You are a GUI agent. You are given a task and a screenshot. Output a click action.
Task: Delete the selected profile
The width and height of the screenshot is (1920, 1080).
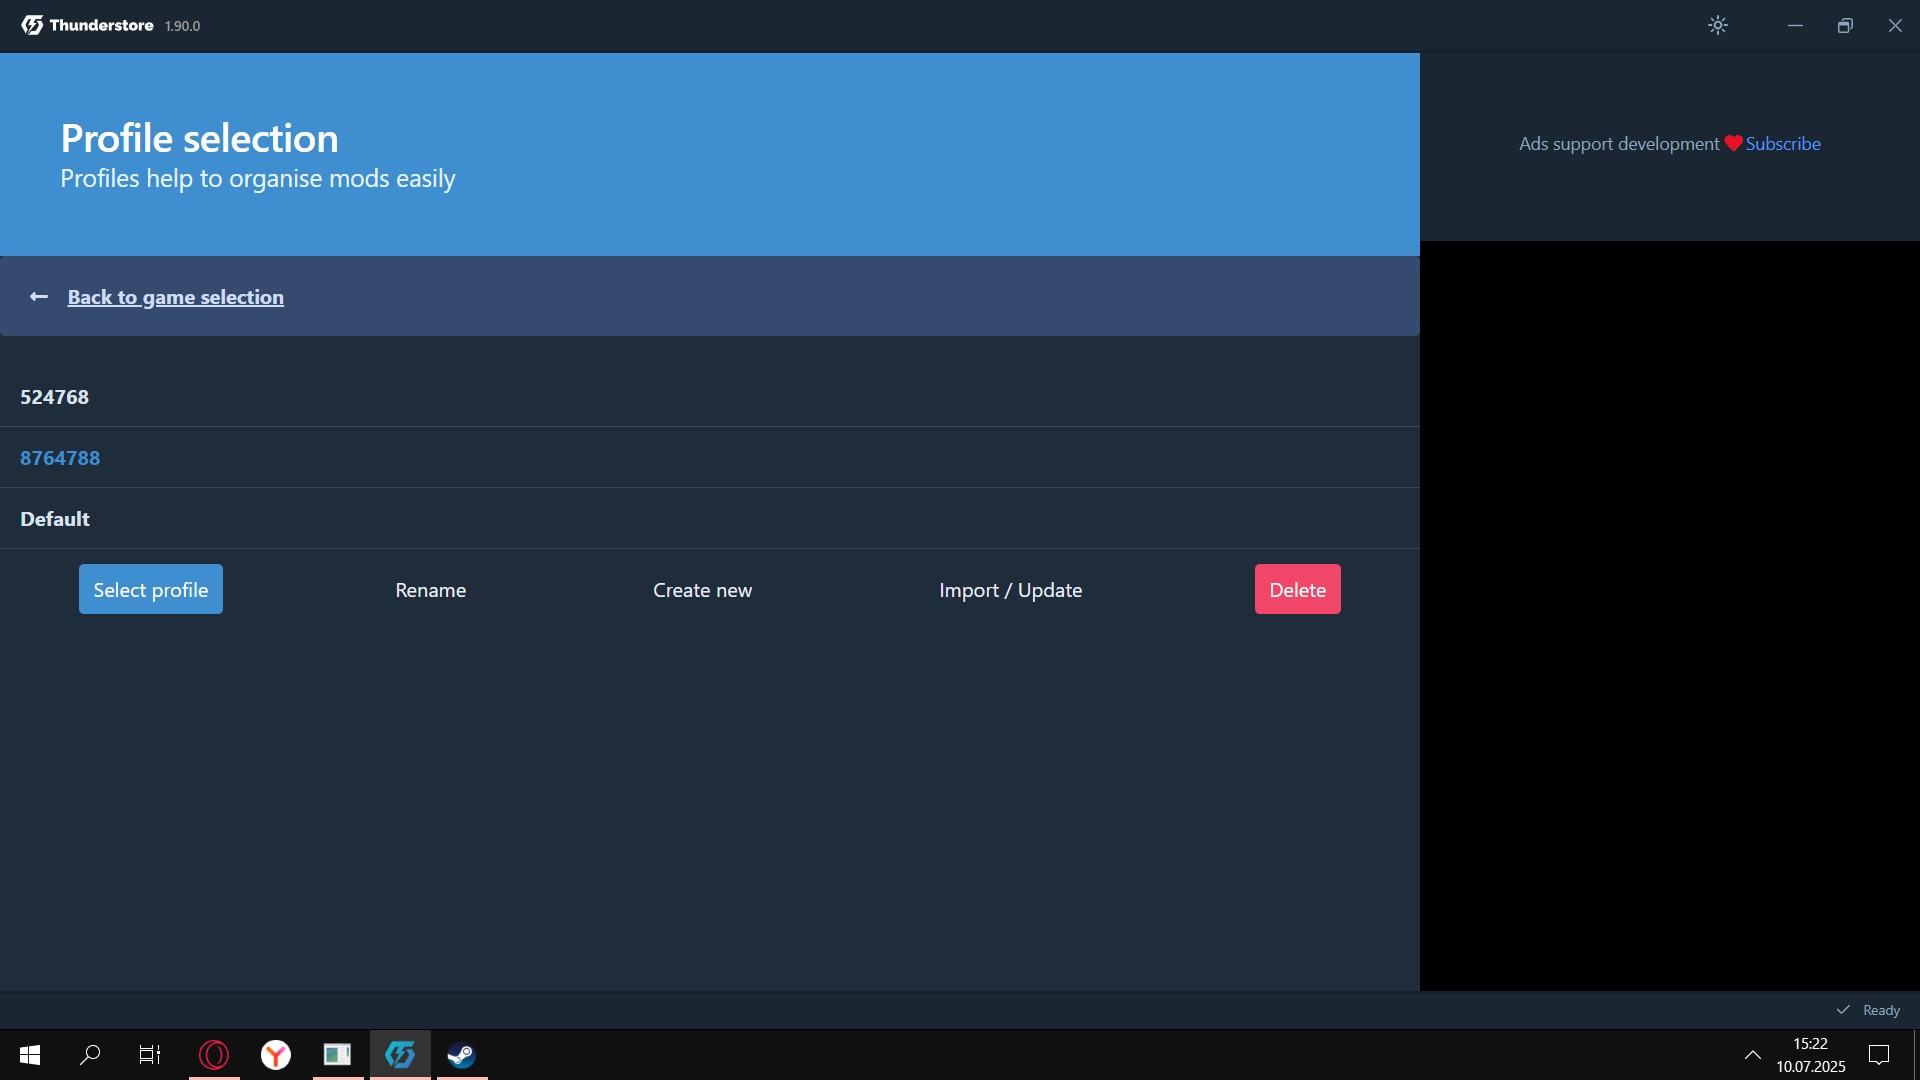point(1297,590)
